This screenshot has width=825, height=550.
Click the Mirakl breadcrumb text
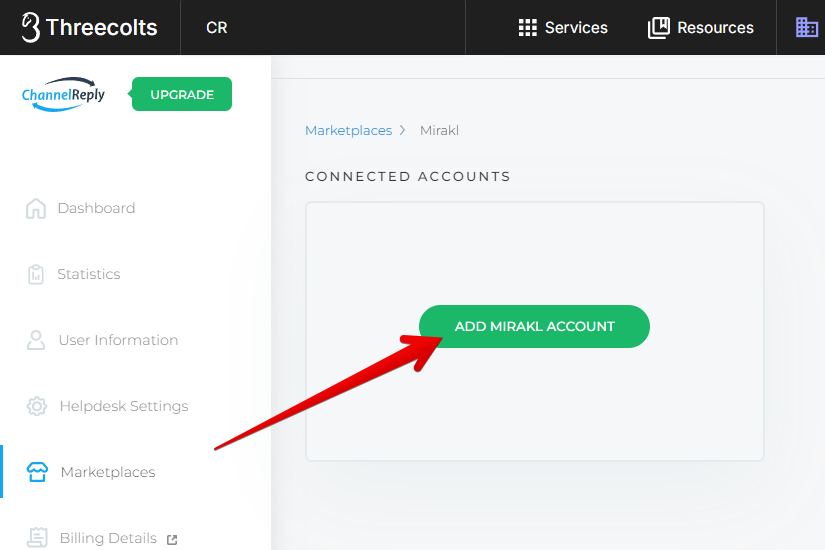(439, 131)
